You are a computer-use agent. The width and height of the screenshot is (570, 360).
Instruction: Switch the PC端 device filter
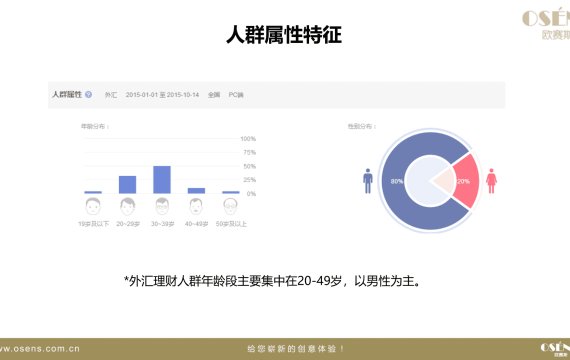click(x=236, y=95)
